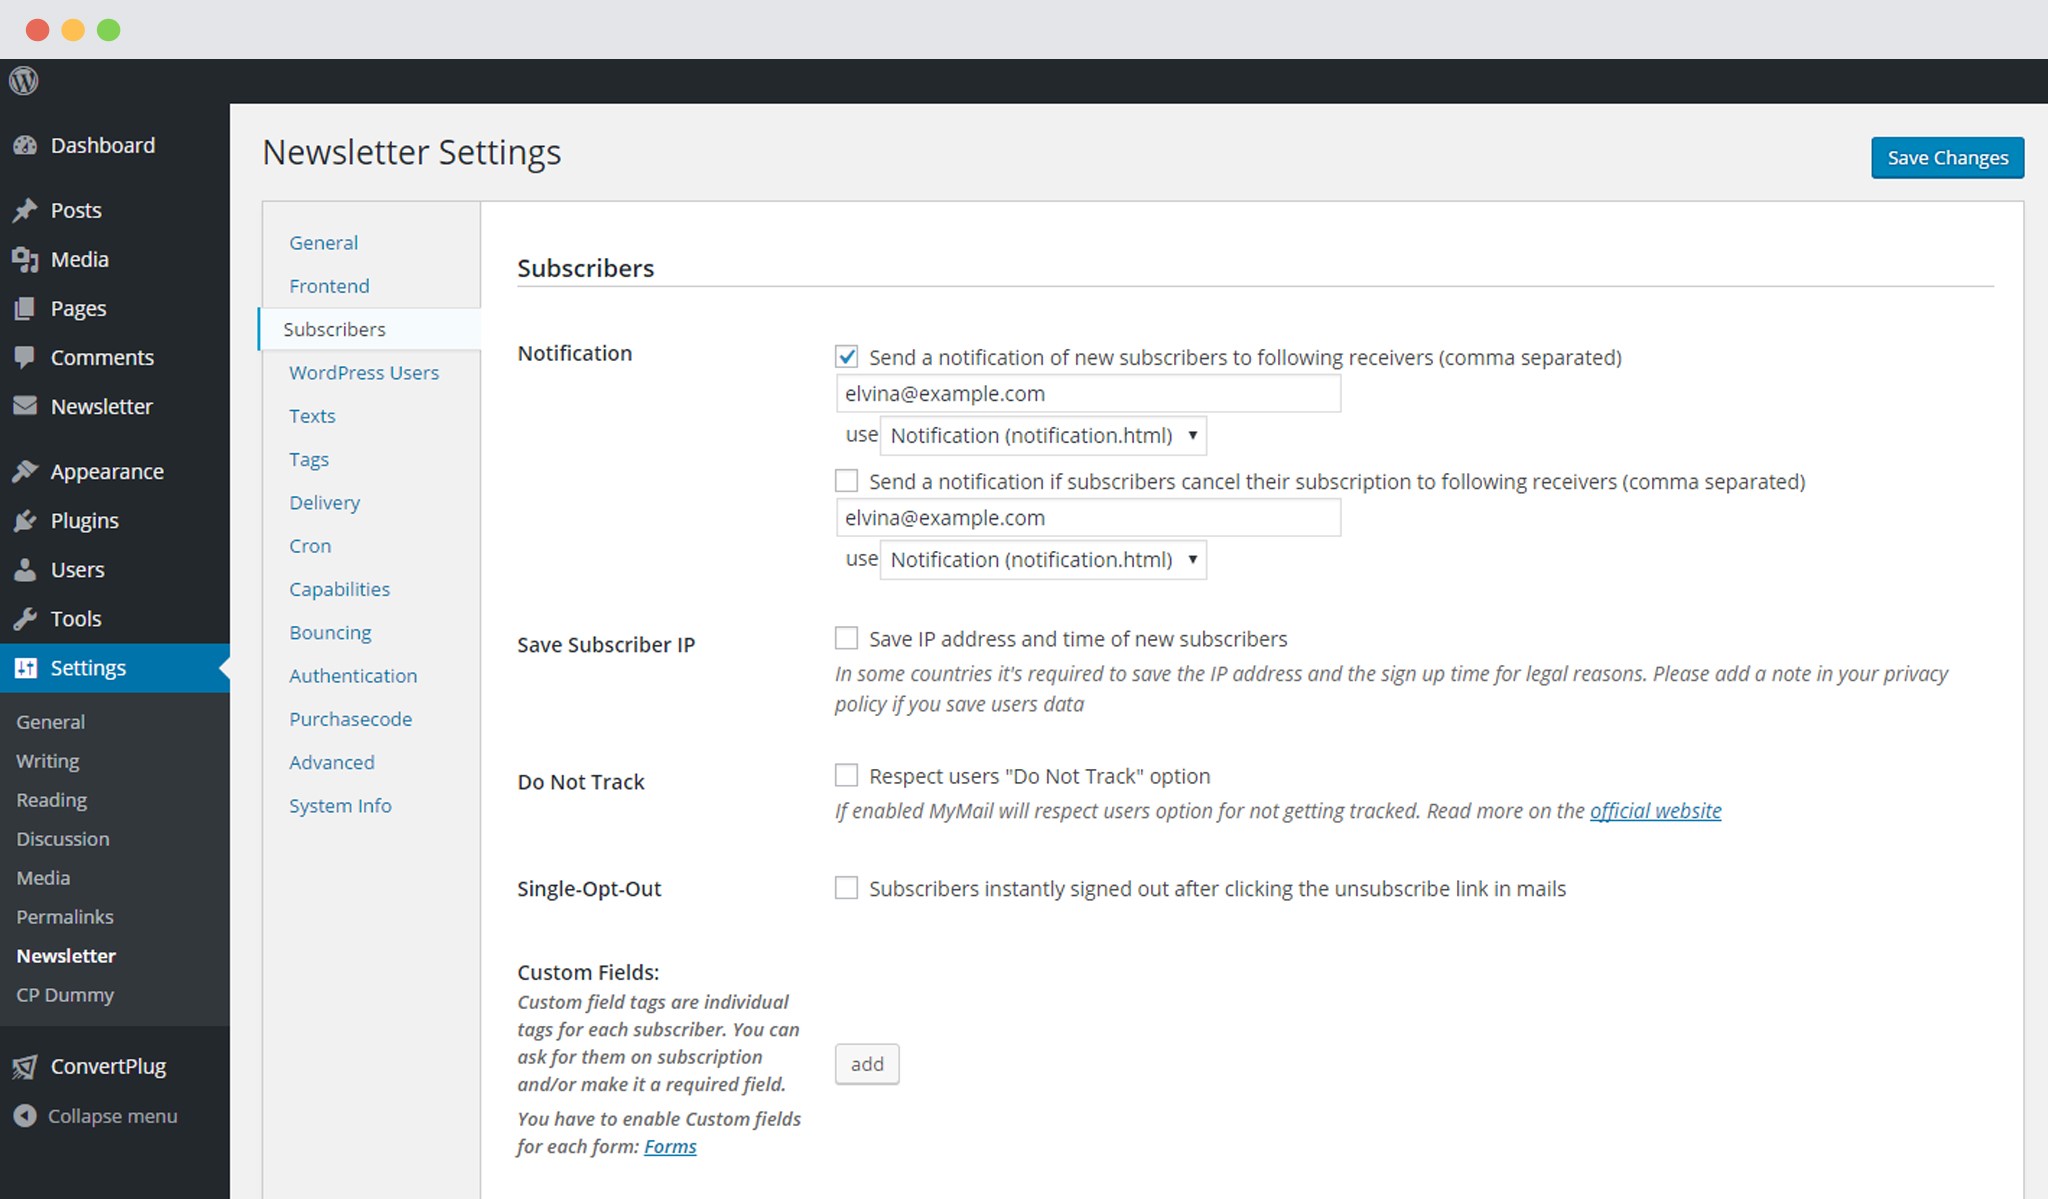Click the cancel subscription receivers email field
This screenshot has width=2048, height=1199.
pos(1088,518)
